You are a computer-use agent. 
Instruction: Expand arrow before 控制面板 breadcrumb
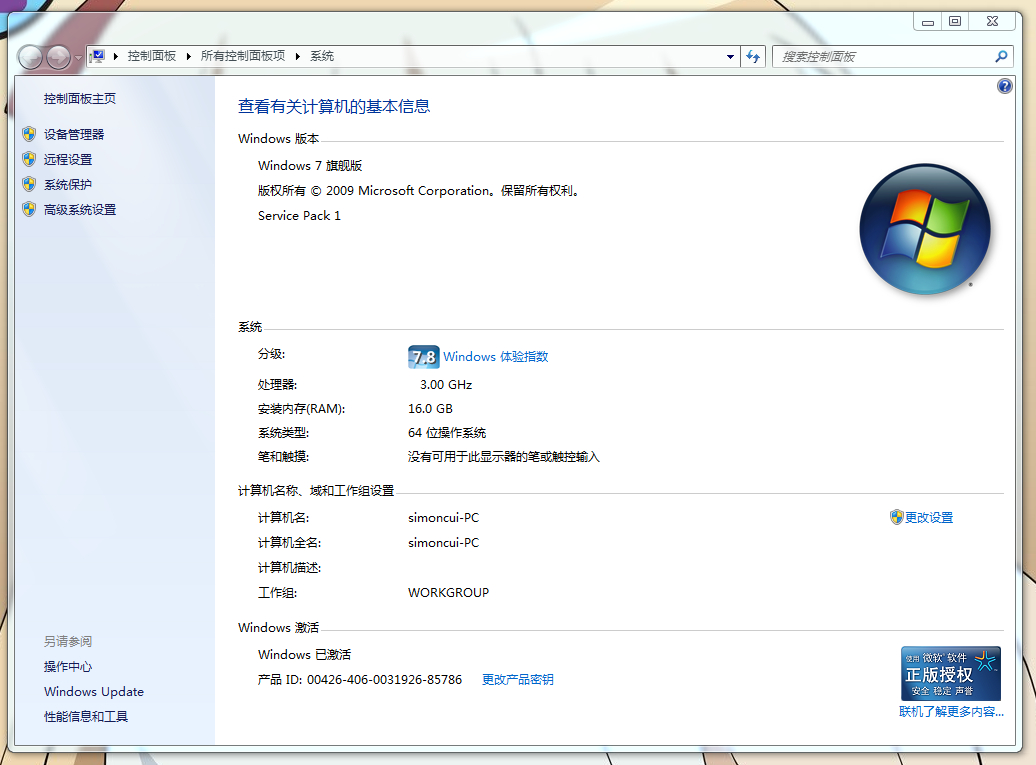116,56
